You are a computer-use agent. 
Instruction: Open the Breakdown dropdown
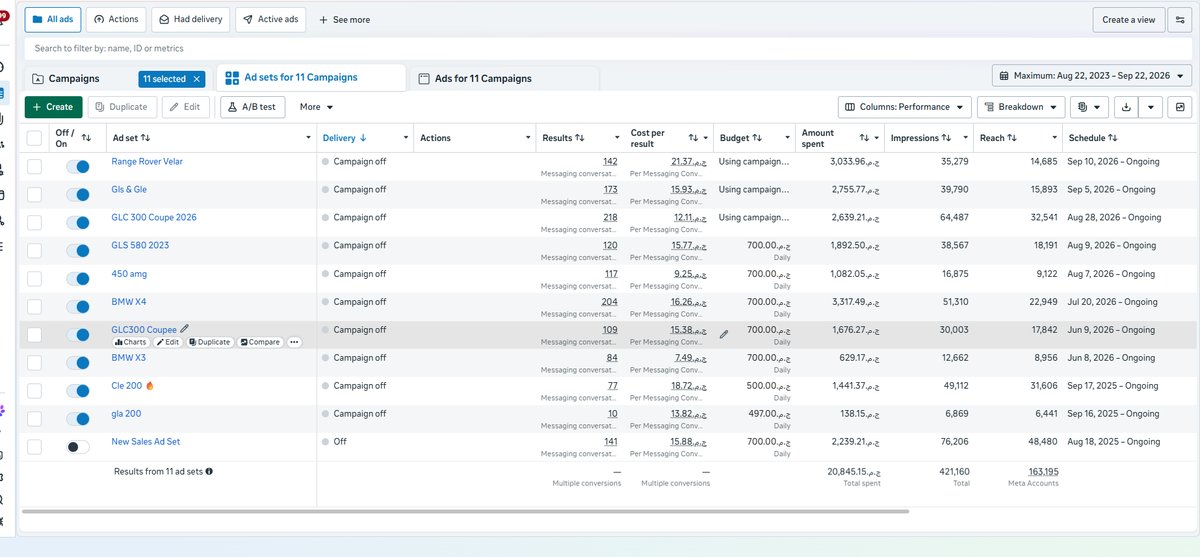click(1020, 107)
